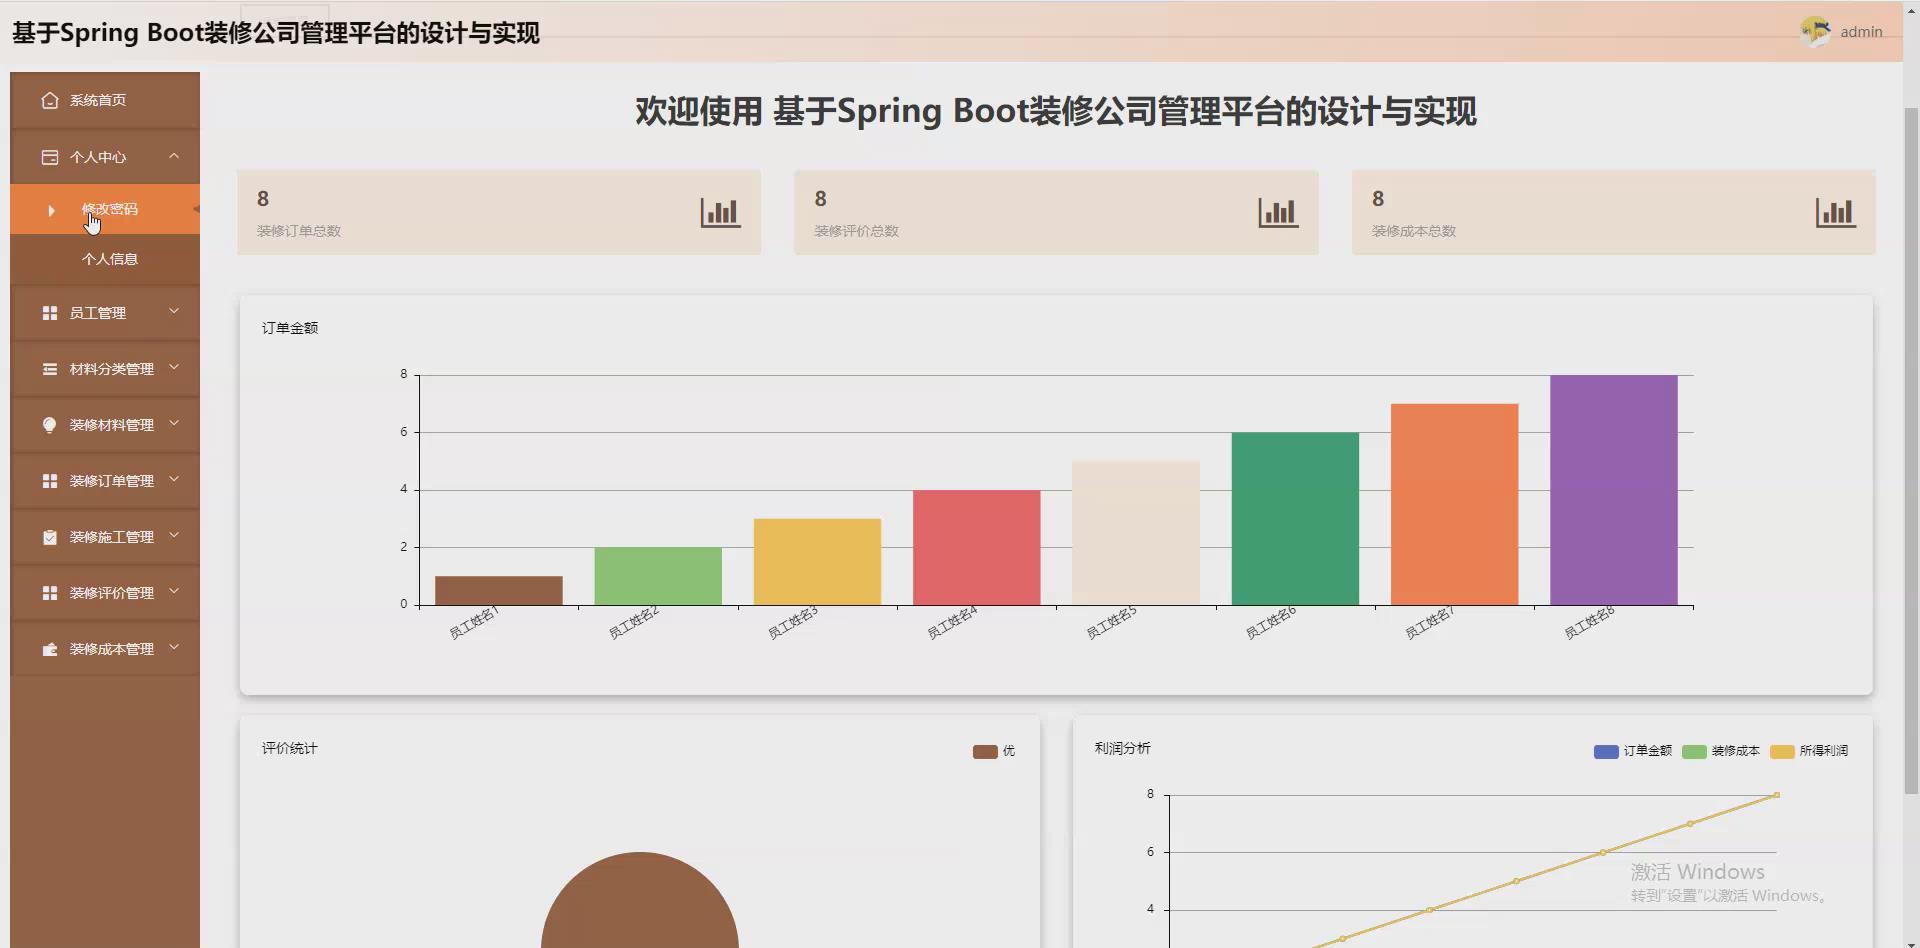Screen dimensions: 1920x948
Task: Click the topmost point on 所得利润 line
Action: (1777, 795)
